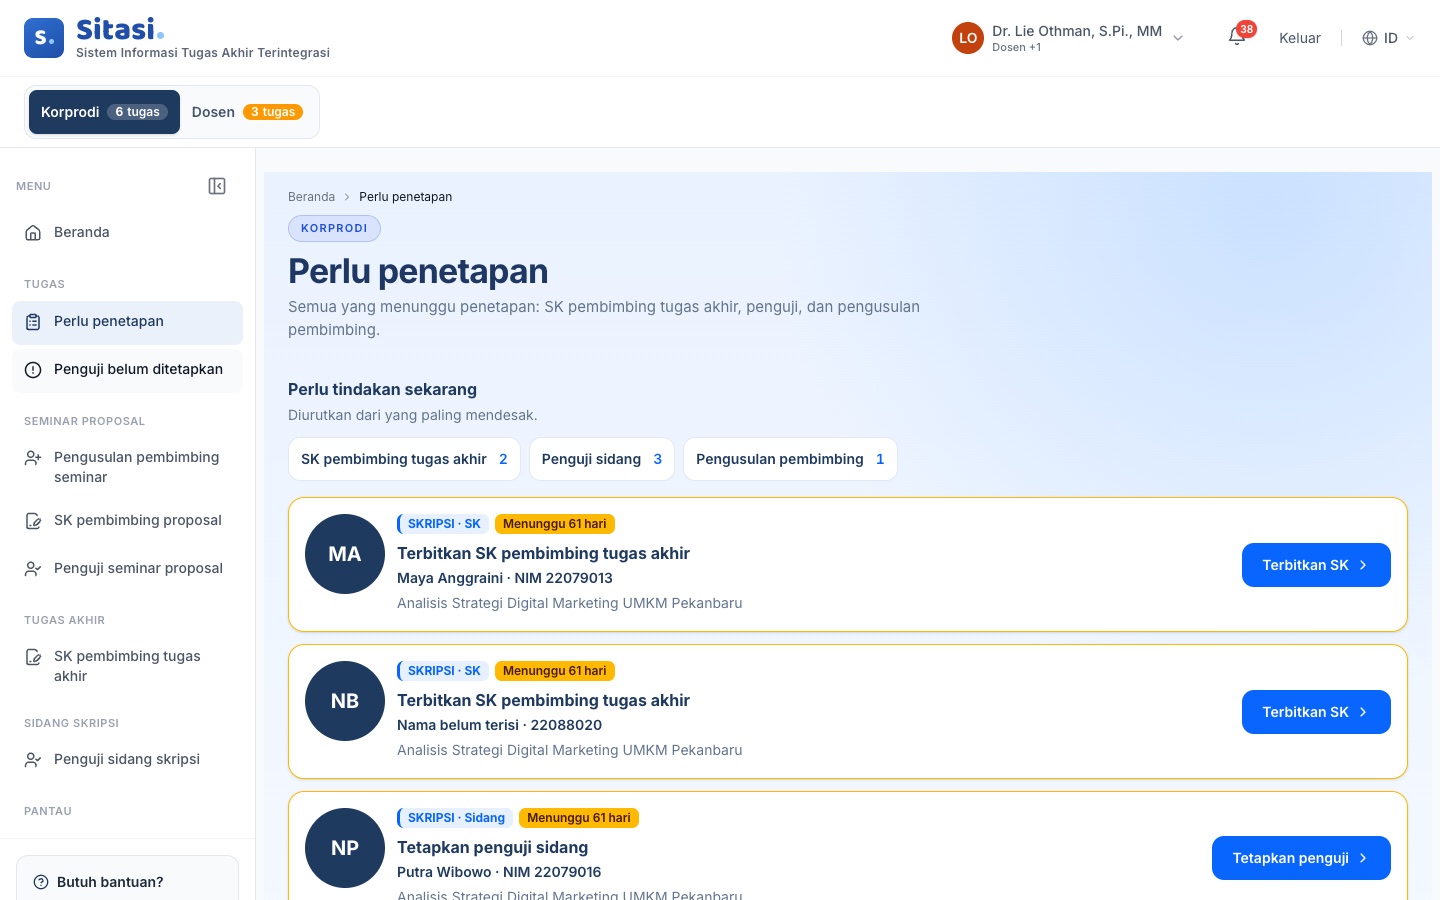
Task: Click the NP avatar for Putra Wibowo
Action: (345, 848)
